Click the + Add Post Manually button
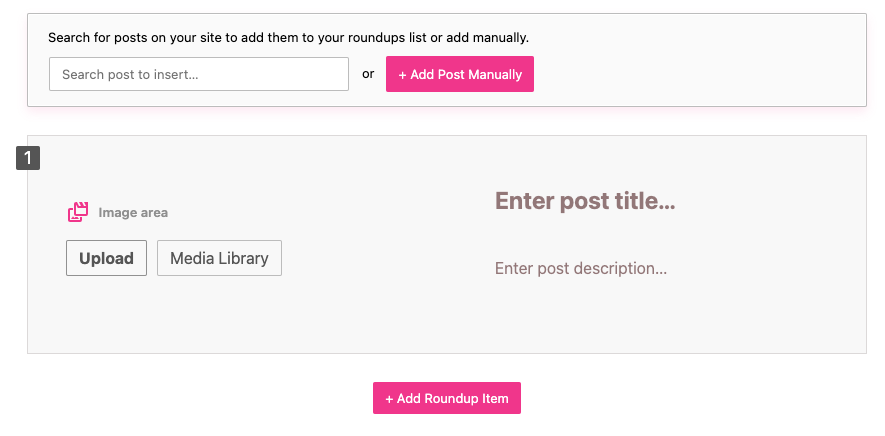 [x=460, y=74]
